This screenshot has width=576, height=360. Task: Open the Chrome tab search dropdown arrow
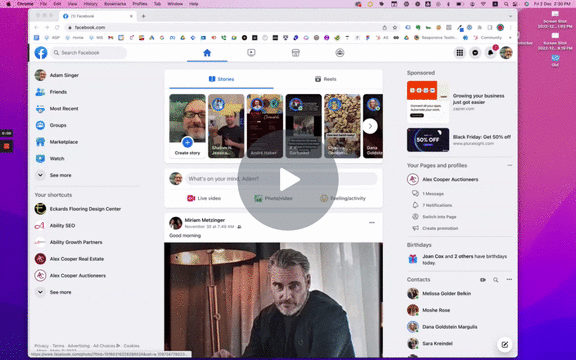click(x=510, y=16)
